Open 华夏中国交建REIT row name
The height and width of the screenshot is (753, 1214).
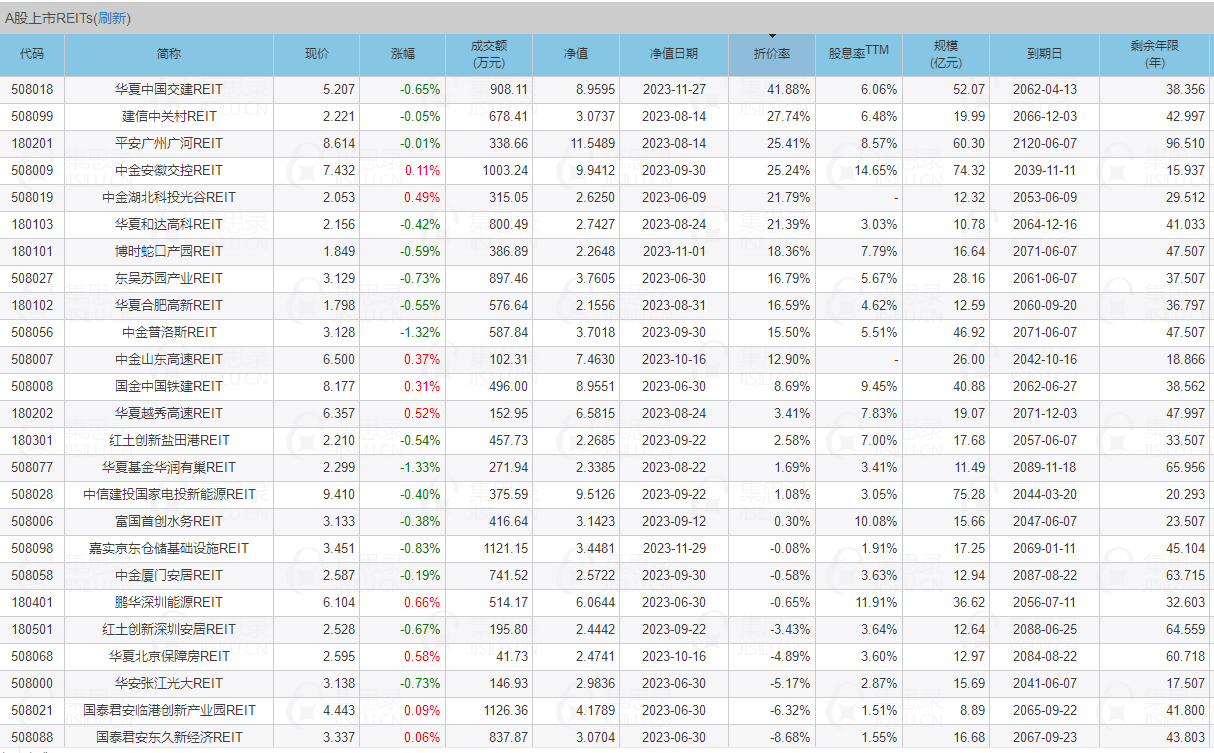(169, 89)
